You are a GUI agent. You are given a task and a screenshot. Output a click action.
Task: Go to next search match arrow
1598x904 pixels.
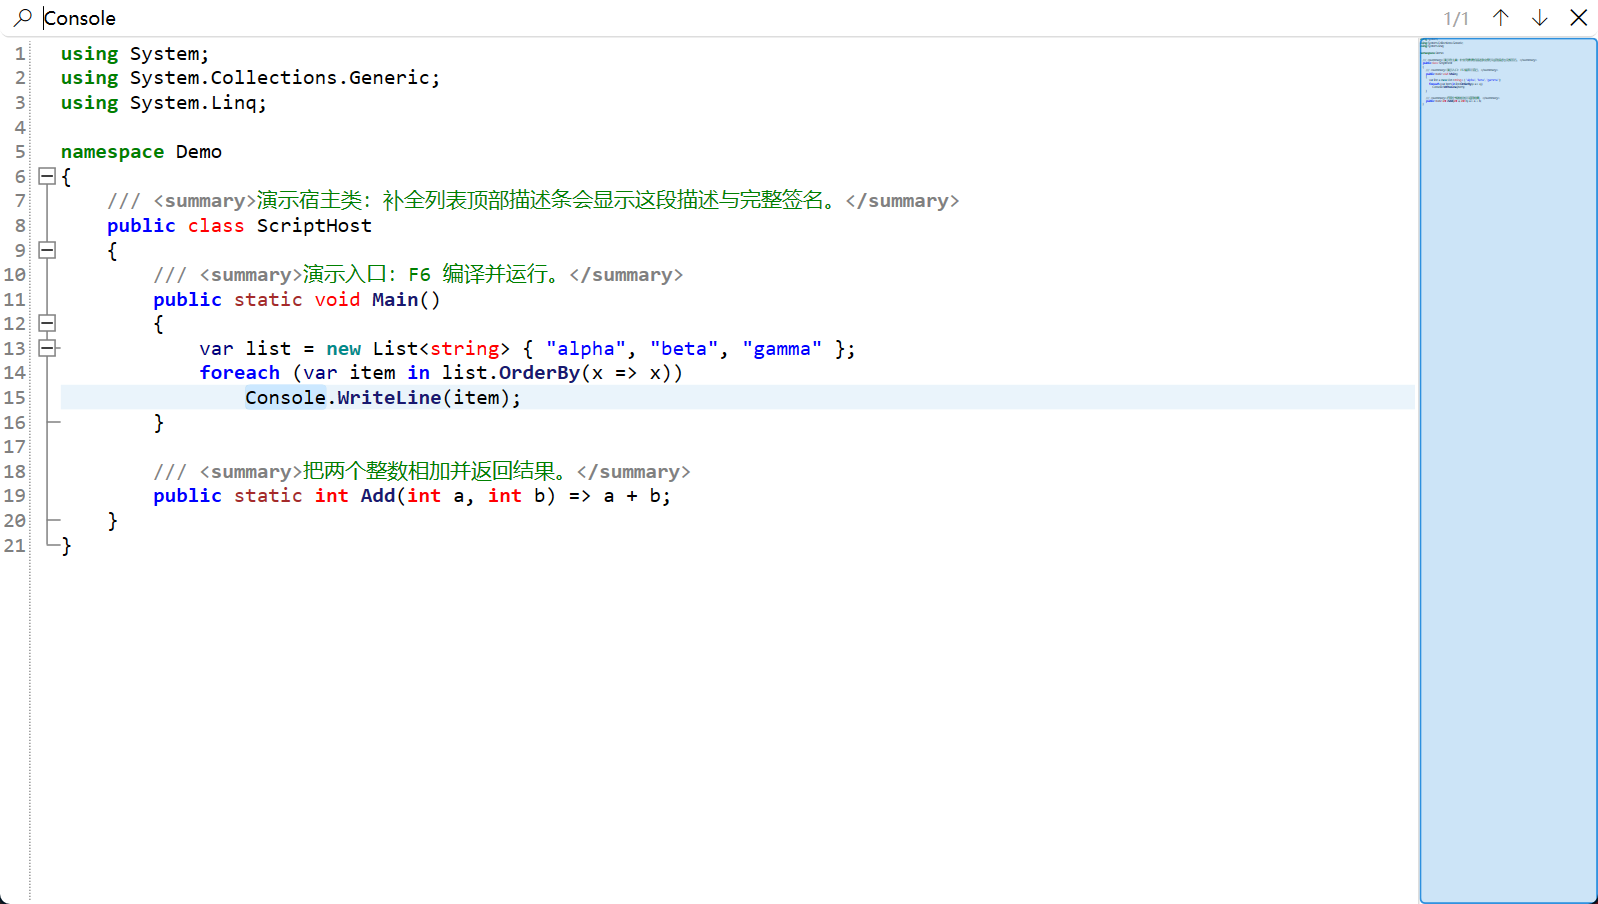coord(1539,17)
